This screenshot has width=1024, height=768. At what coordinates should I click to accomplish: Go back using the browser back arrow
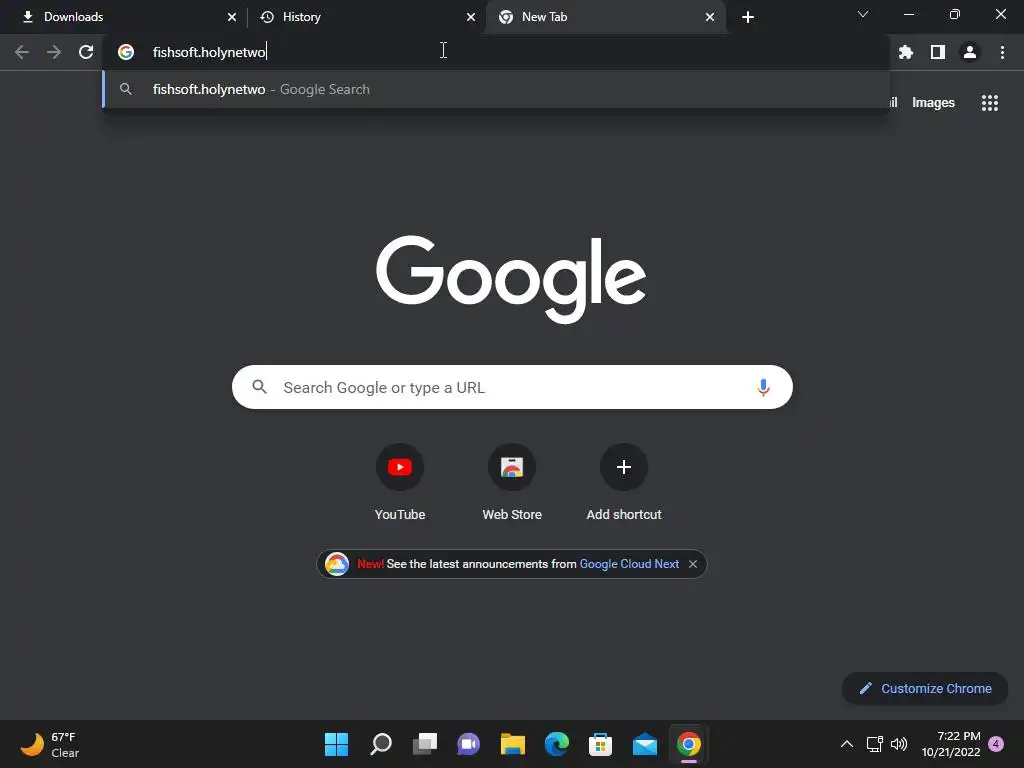click(22, 52)
